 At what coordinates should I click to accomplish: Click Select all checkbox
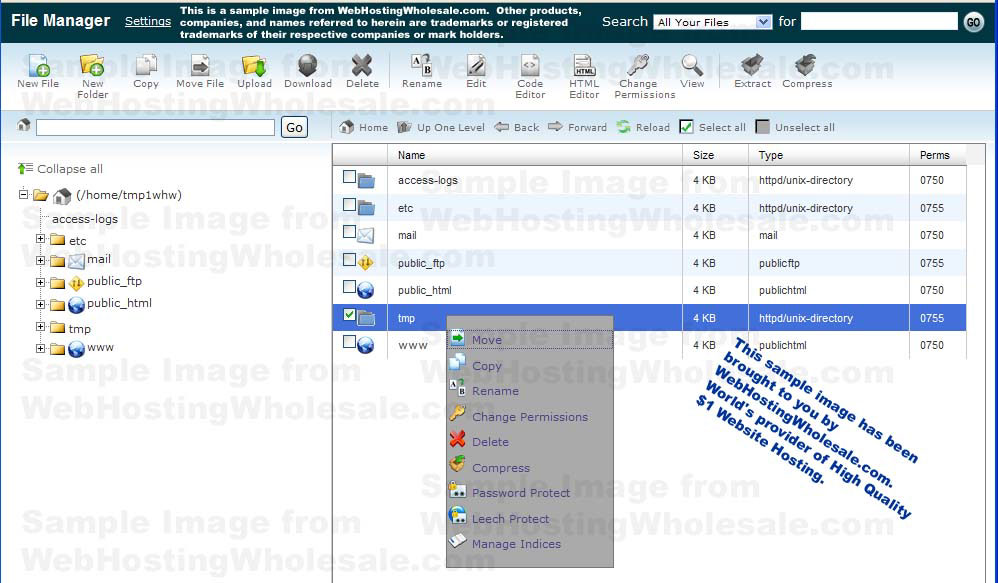click(x=686, y=127)
